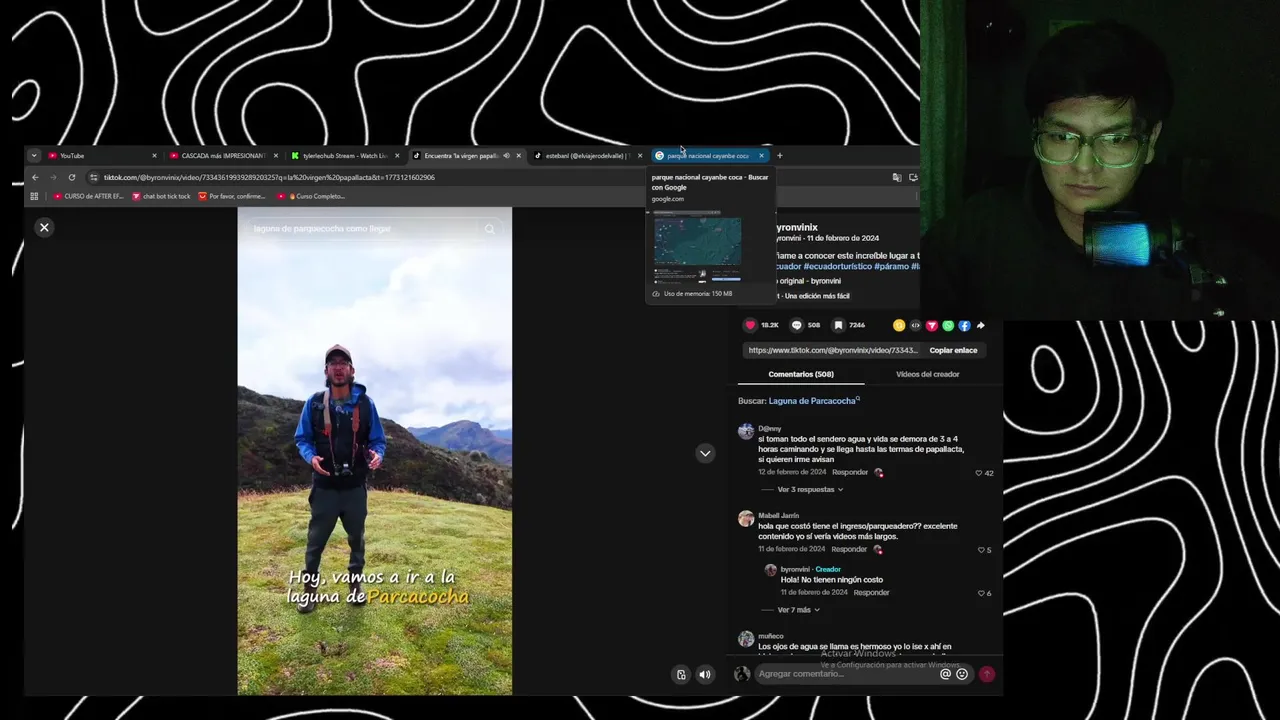This screenshot has width=1280, height=720.
Task: Toggle video mute speaker button
Action: coord(705,674)
